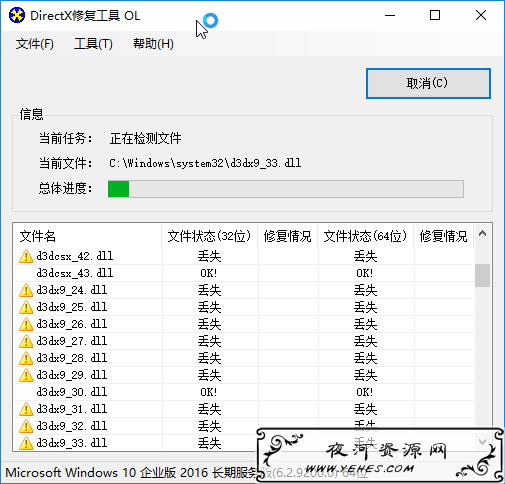The height and width of the screenshot is (484, 505).
Task: Click 修复情况 header next to 64位 column
Action: (x=444, y=236)
